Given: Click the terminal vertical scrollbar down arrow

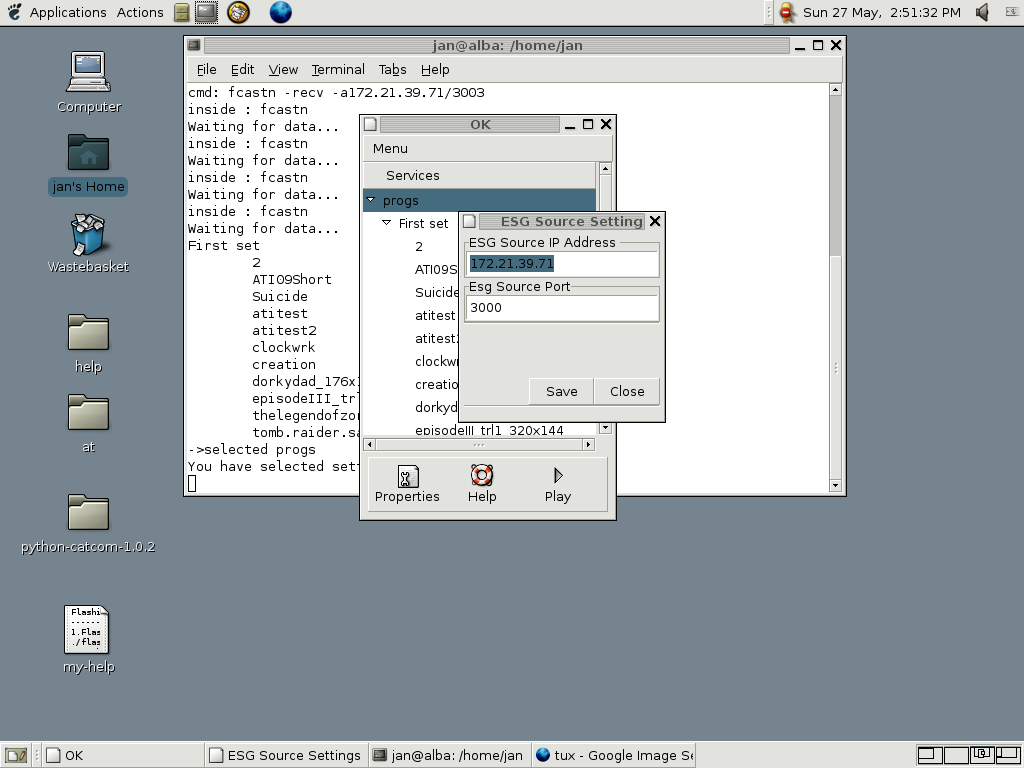Looking at the screenshot, I should (836, 486).
